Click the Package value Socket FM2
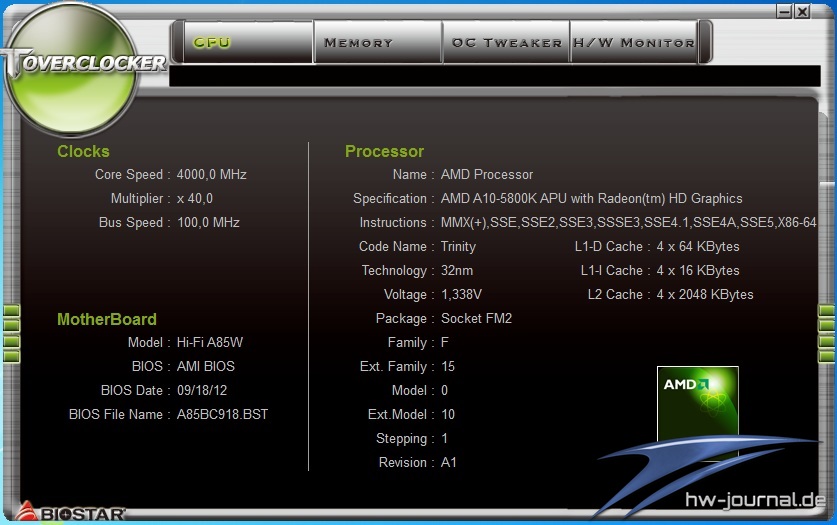Screen dimensions: 837x525 coord(476,319)
